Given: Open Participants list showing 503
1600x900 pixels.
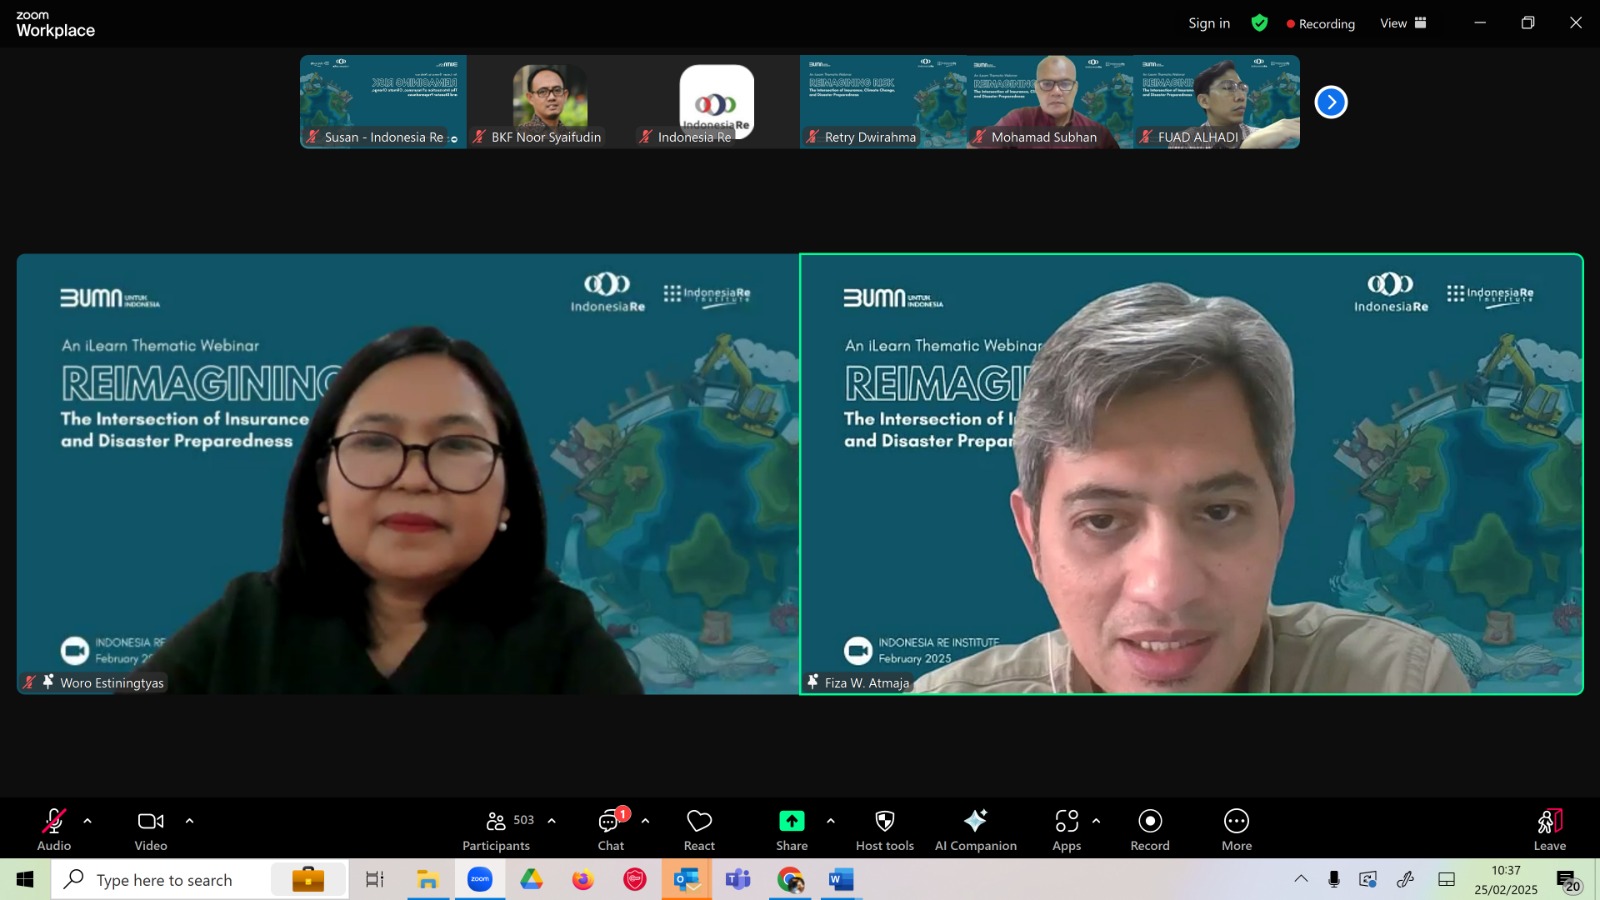Looking at the screenshot, I should 497,829.
